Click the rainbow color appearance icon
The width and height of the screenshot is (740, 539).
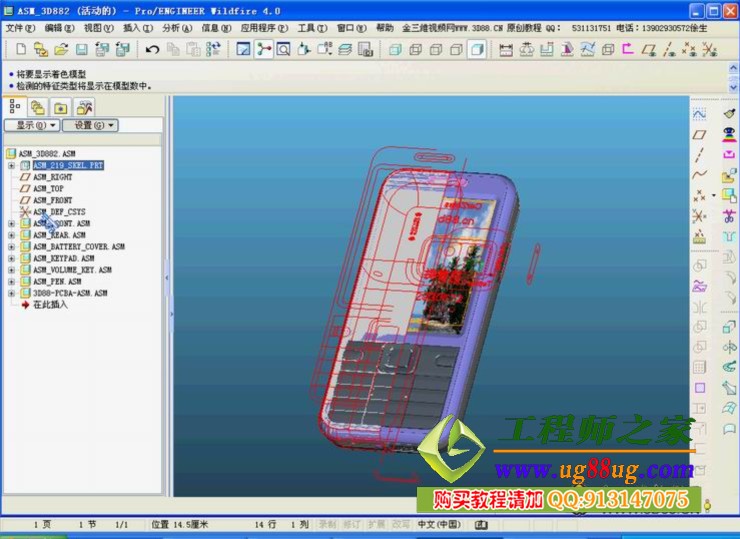pyautogui.click(x=729, y=134)
